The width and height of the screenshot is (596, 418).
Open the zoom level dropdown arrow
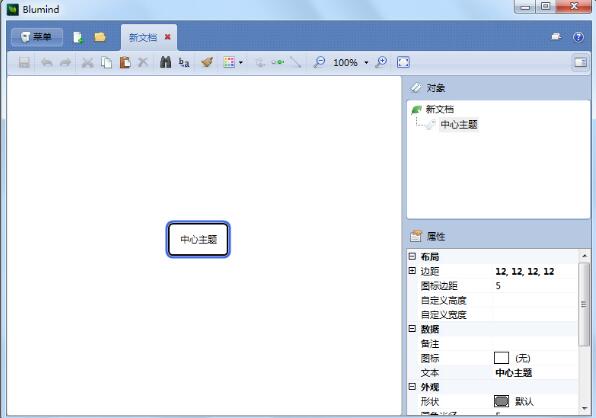tap(366, 62)
